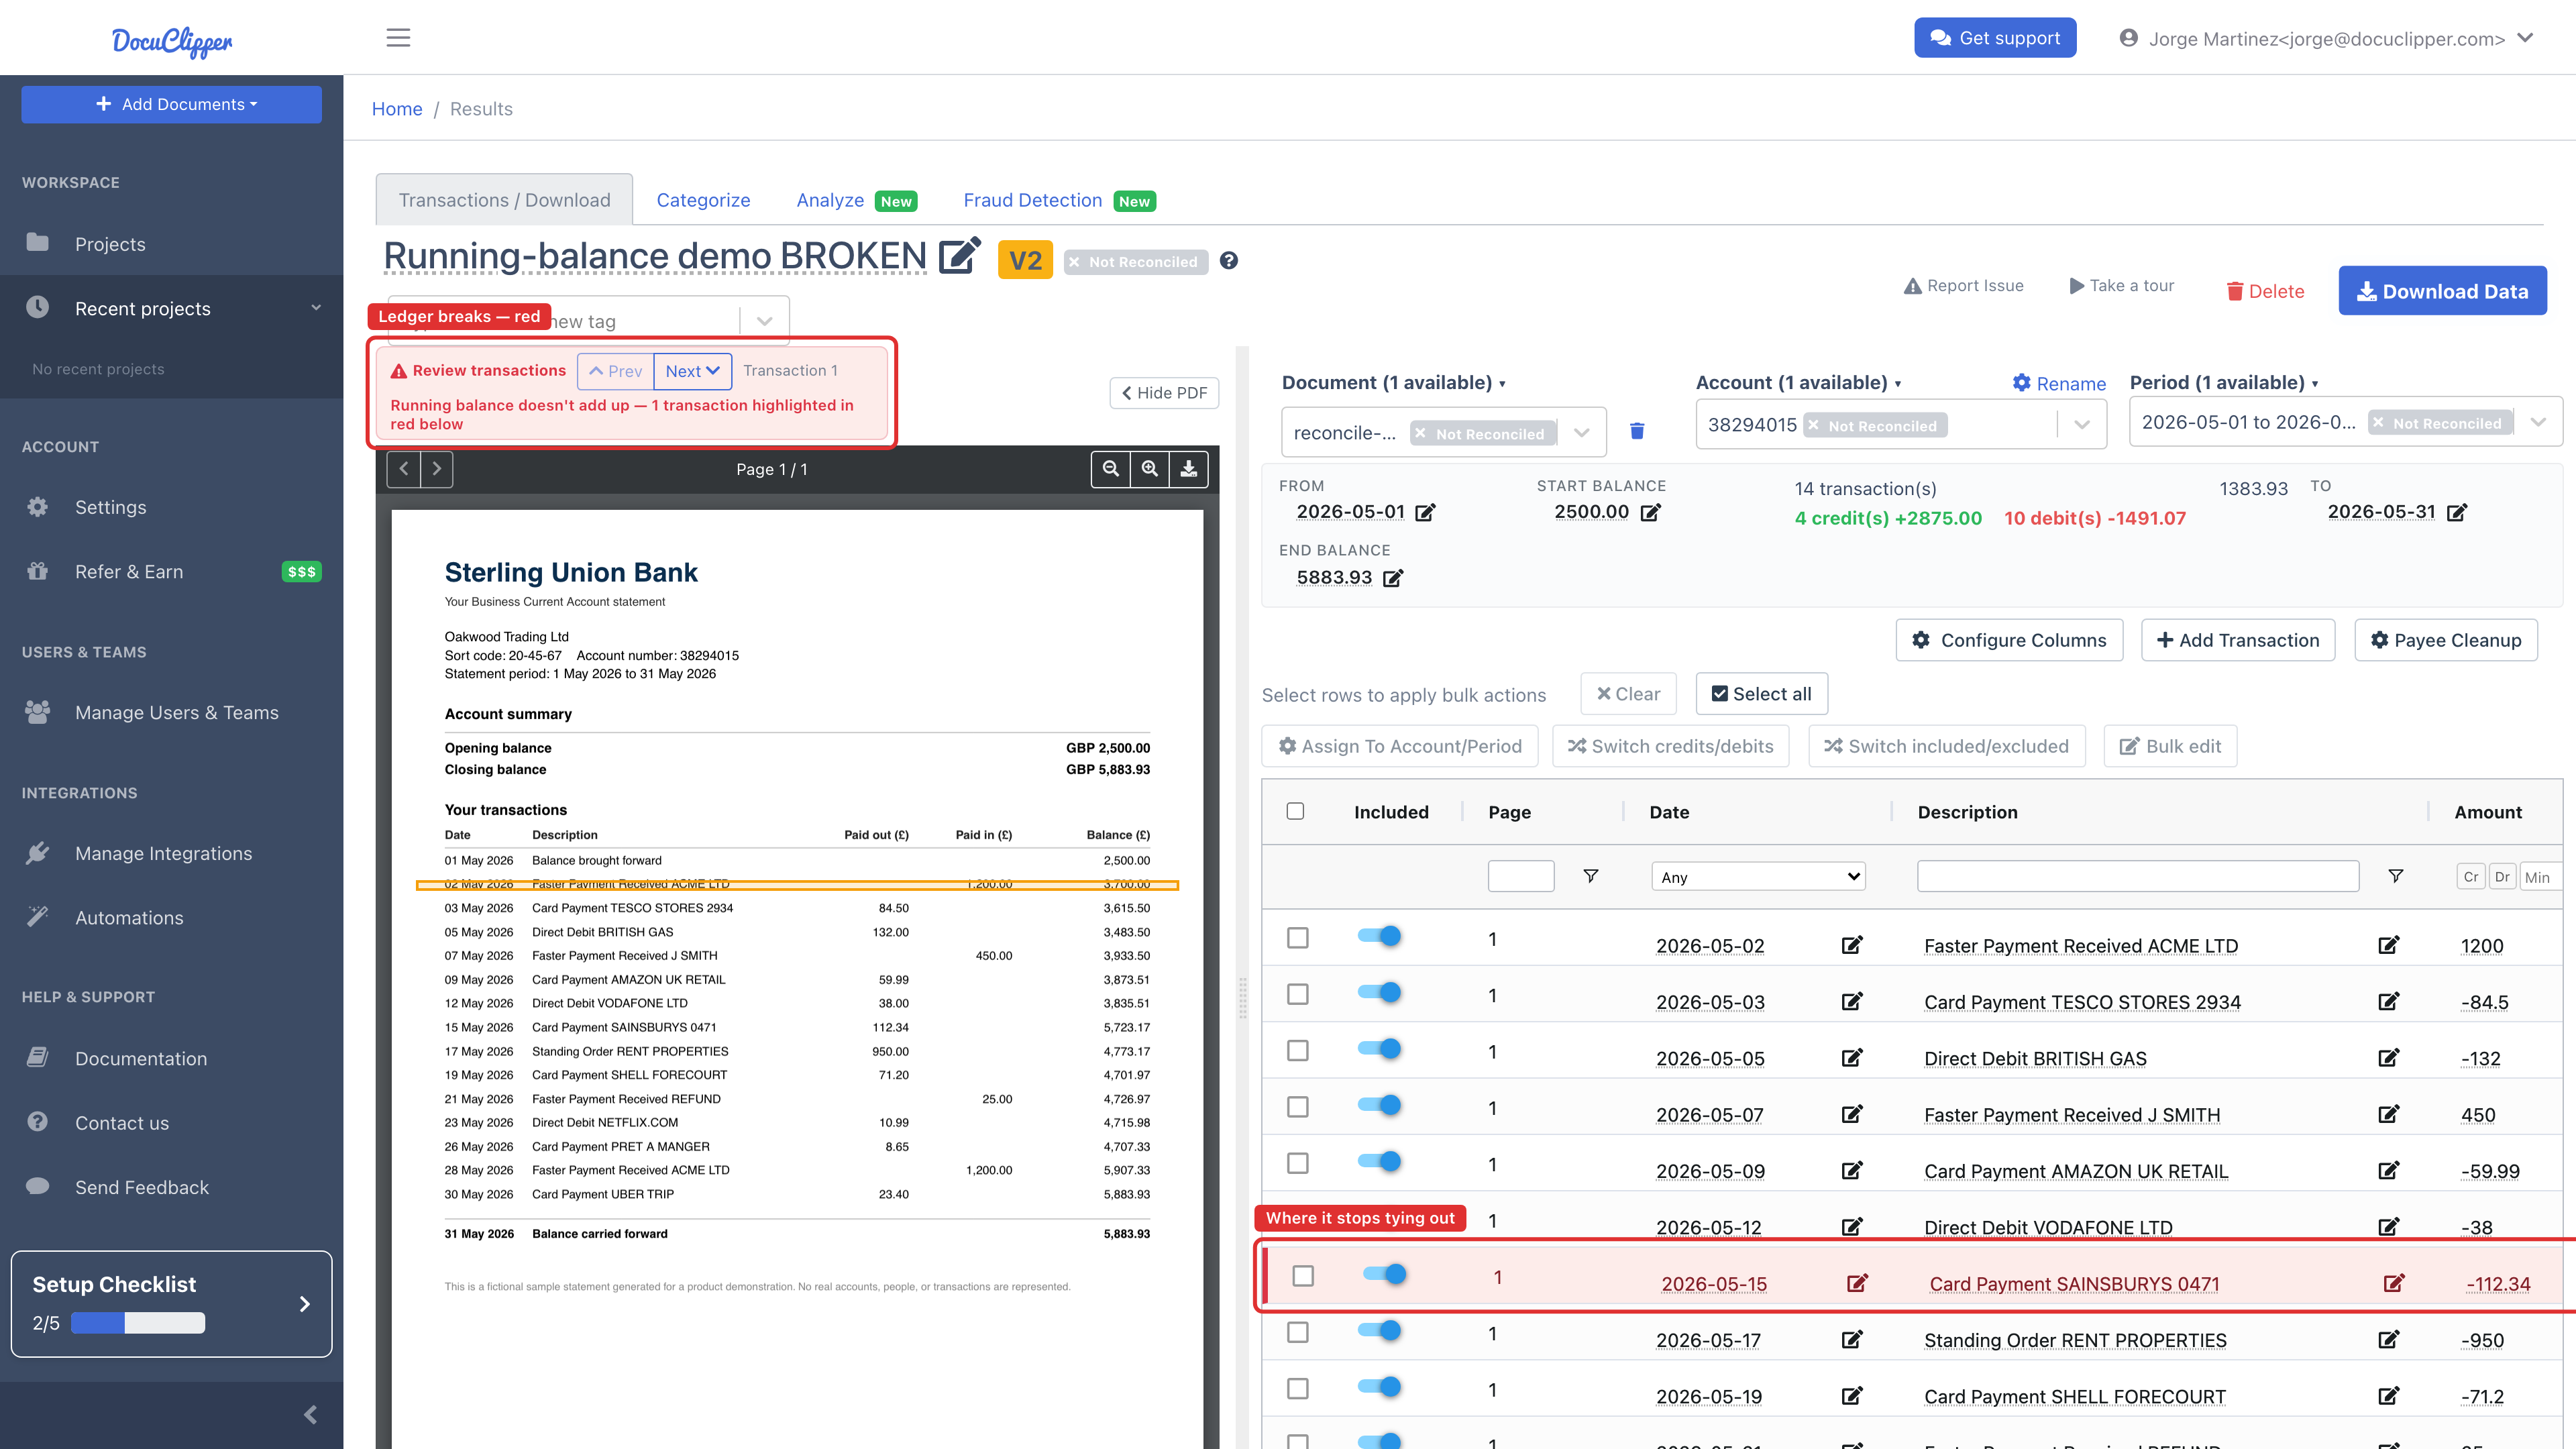Click the Get support button
The height and width of the screenshot is (1449, 2576).
[x=1994, y=38]
